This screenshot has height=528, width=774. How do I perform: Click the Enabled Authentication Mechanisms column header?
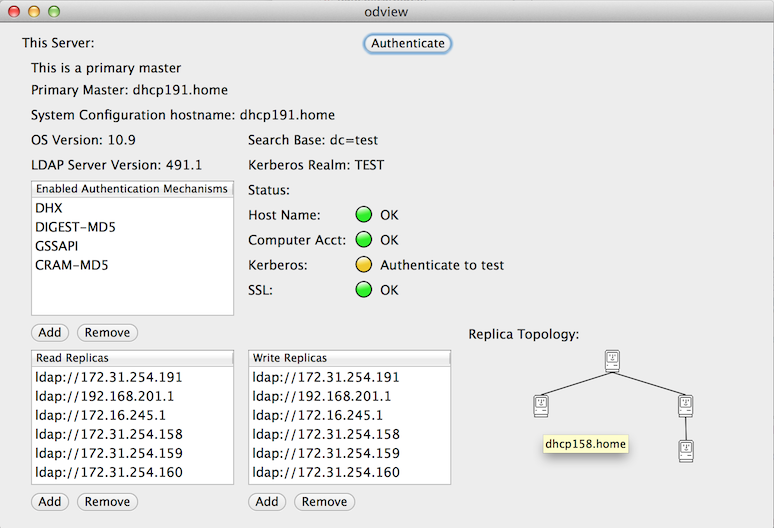(132, 189)
